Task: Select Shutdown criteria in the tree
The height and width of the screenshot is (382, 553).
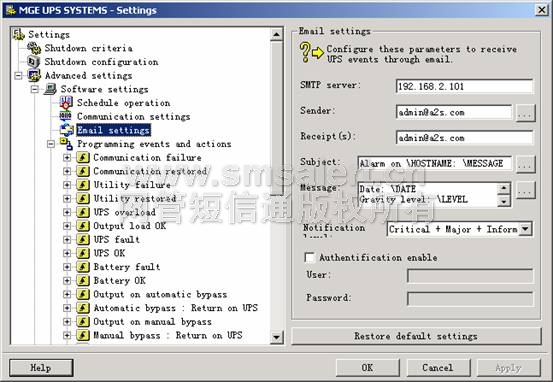Action: pos(89,48)
